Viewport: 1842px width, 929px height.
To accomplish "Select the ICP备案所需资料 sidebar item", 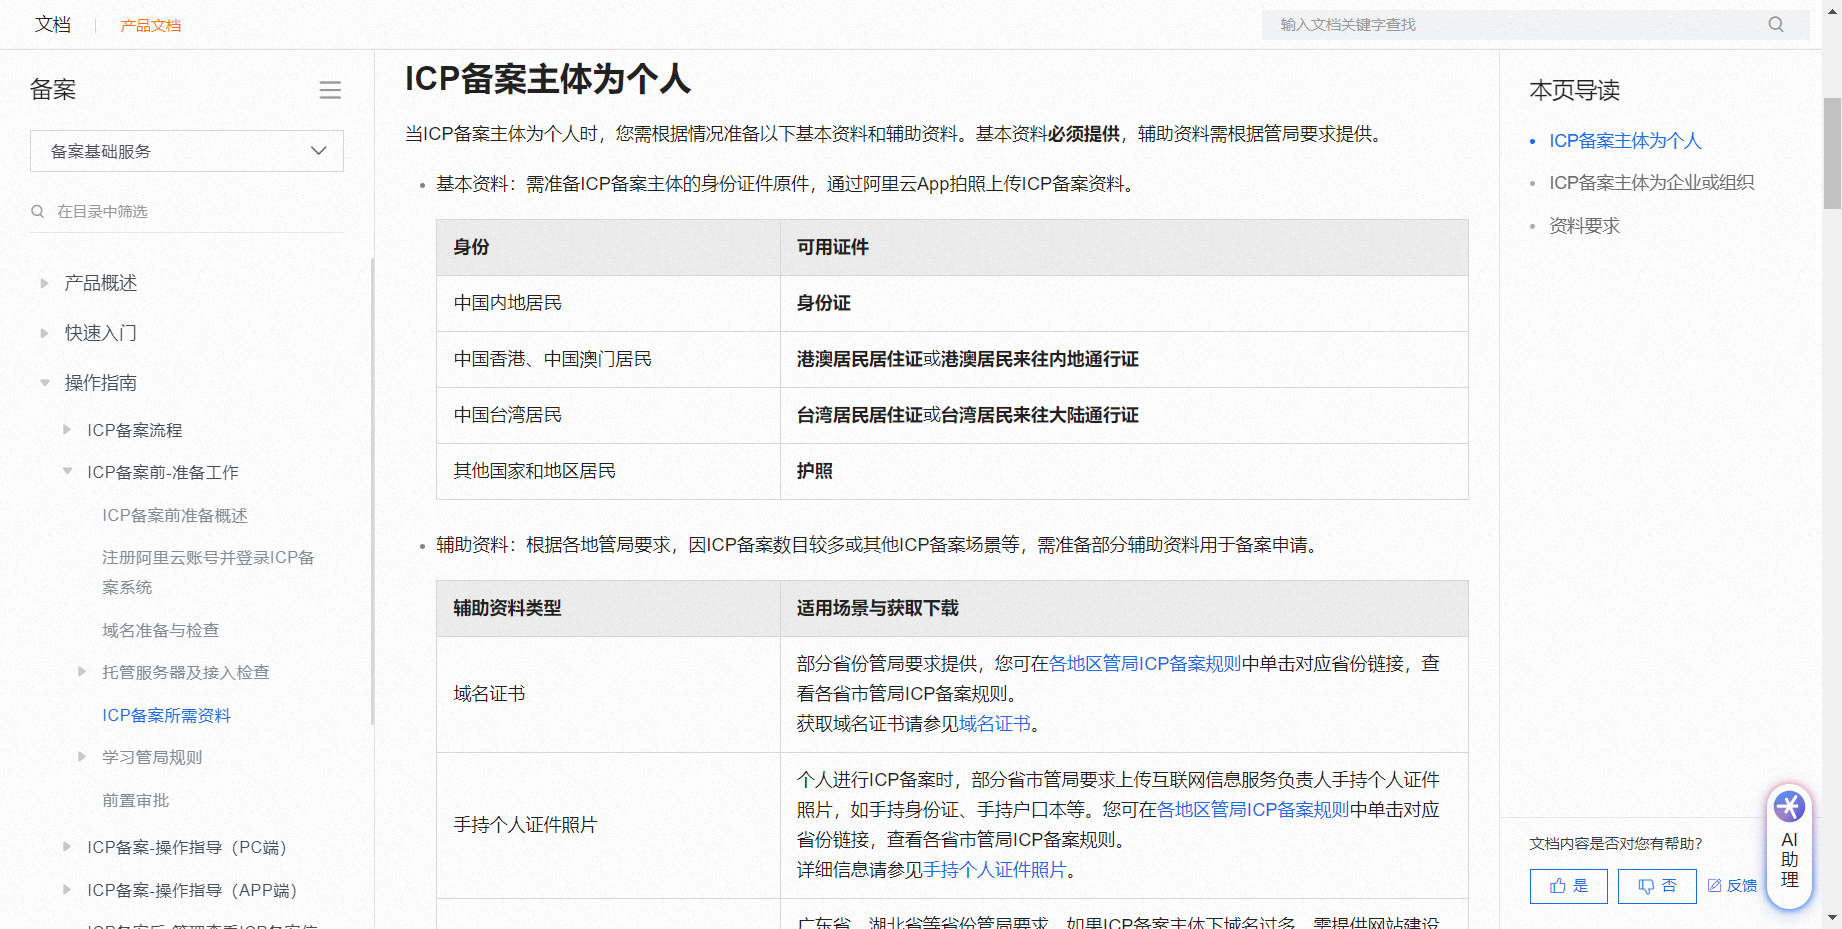I will tap(166, 715).
